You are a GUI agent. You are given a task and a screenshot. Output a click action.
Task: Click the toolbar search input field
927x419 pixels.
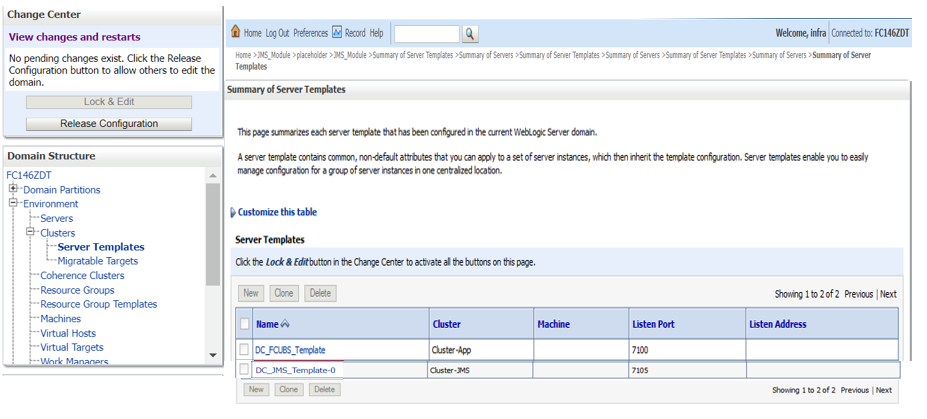point(427,34)
